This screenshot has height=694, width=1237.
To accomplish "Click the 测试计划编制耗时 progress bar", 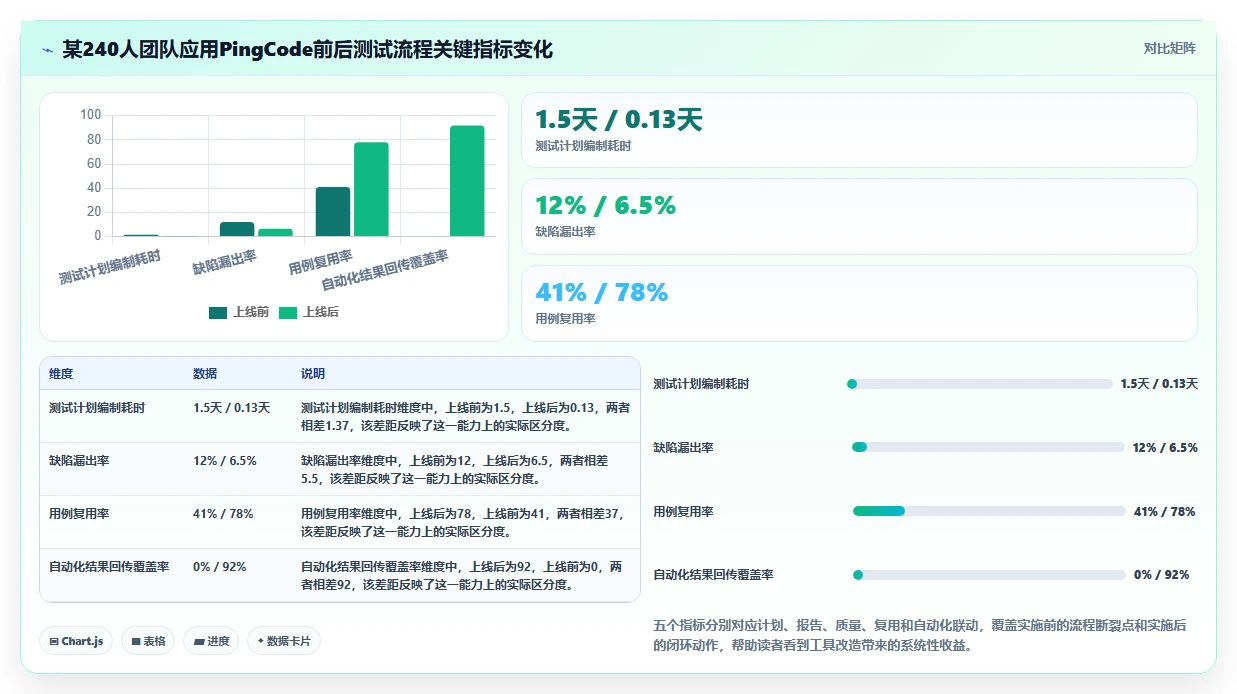I will point(980,384).
